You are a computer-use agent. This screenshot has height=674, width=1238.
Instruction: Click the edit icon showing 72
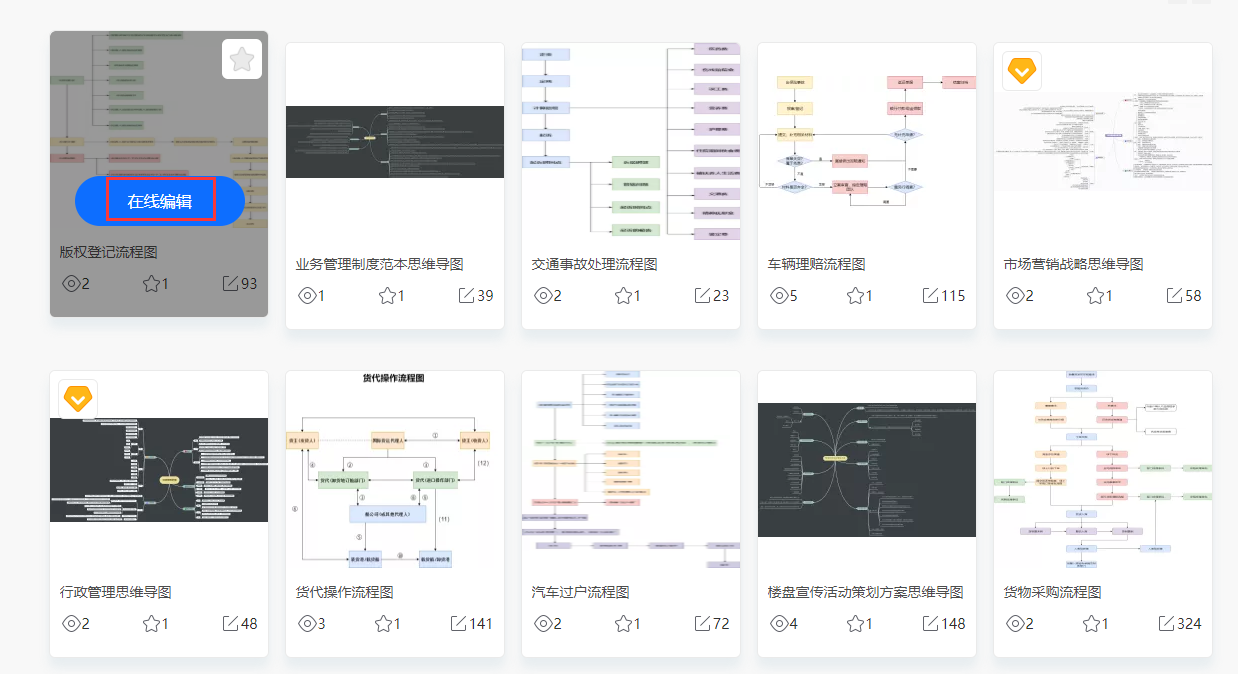[702, 623]
